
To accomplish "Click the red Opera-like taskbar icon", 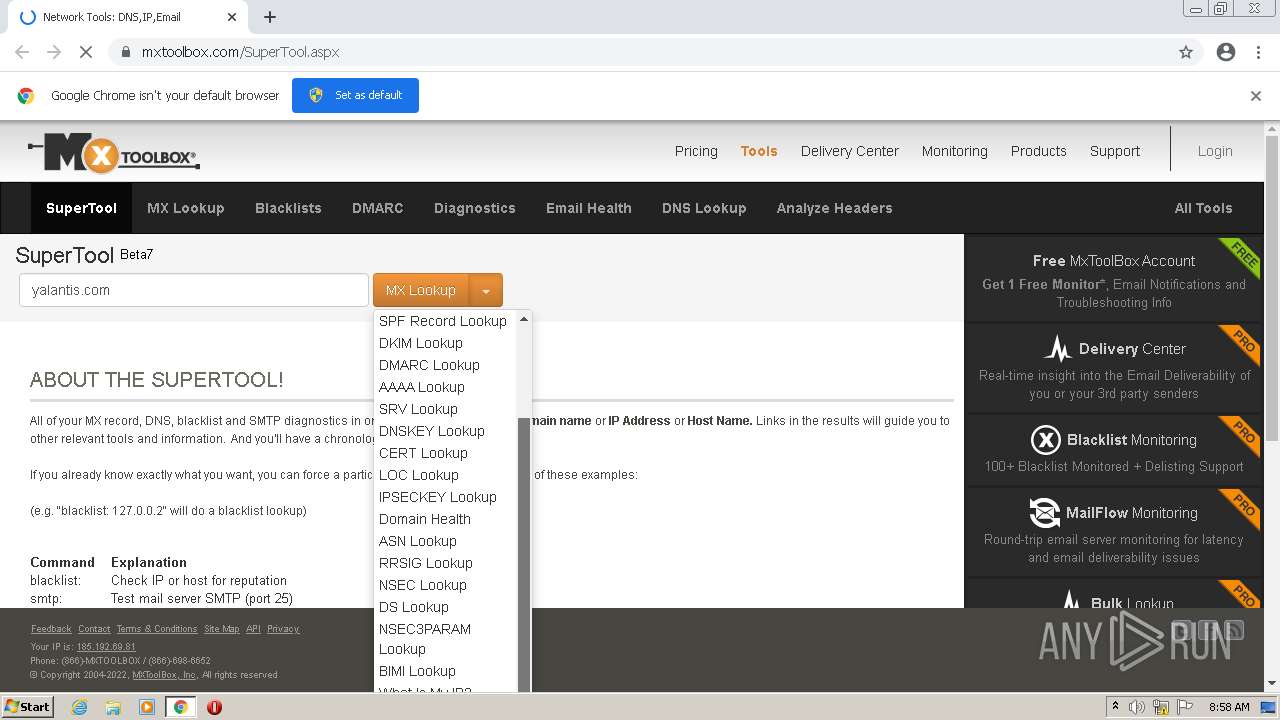I will click(214, 707).
